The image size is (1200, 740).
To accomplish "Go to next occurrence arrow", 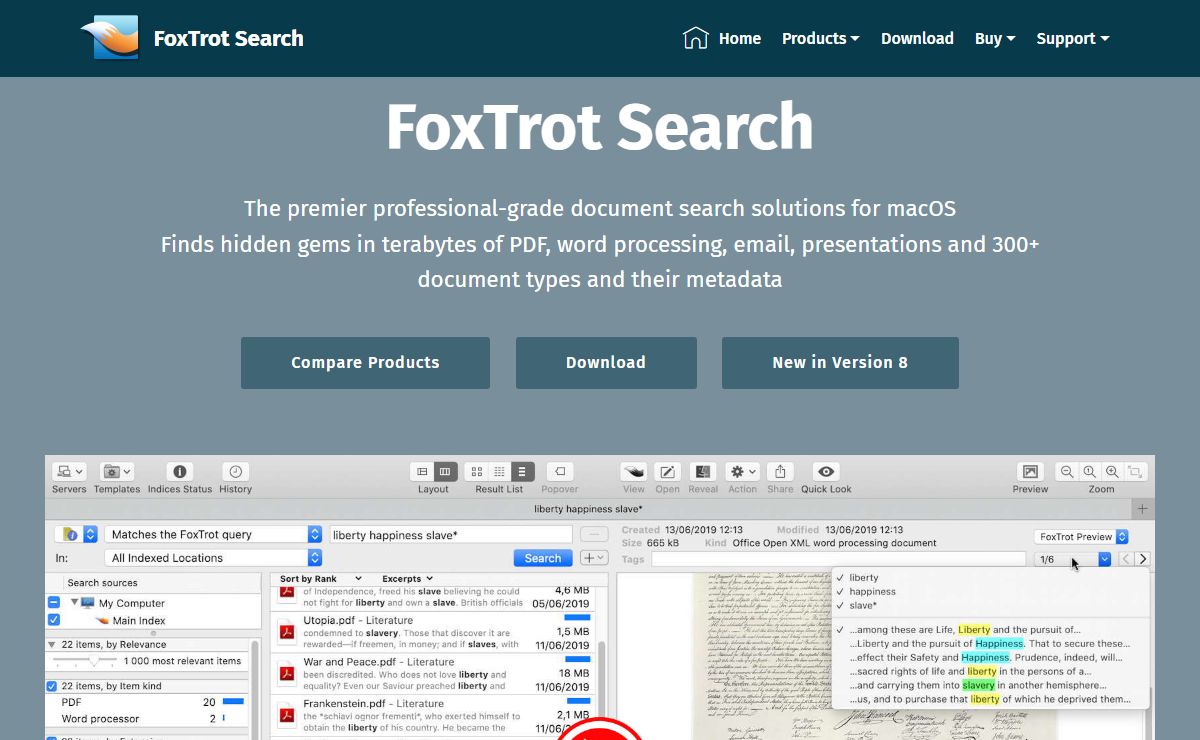I will tap(1143, 559).
